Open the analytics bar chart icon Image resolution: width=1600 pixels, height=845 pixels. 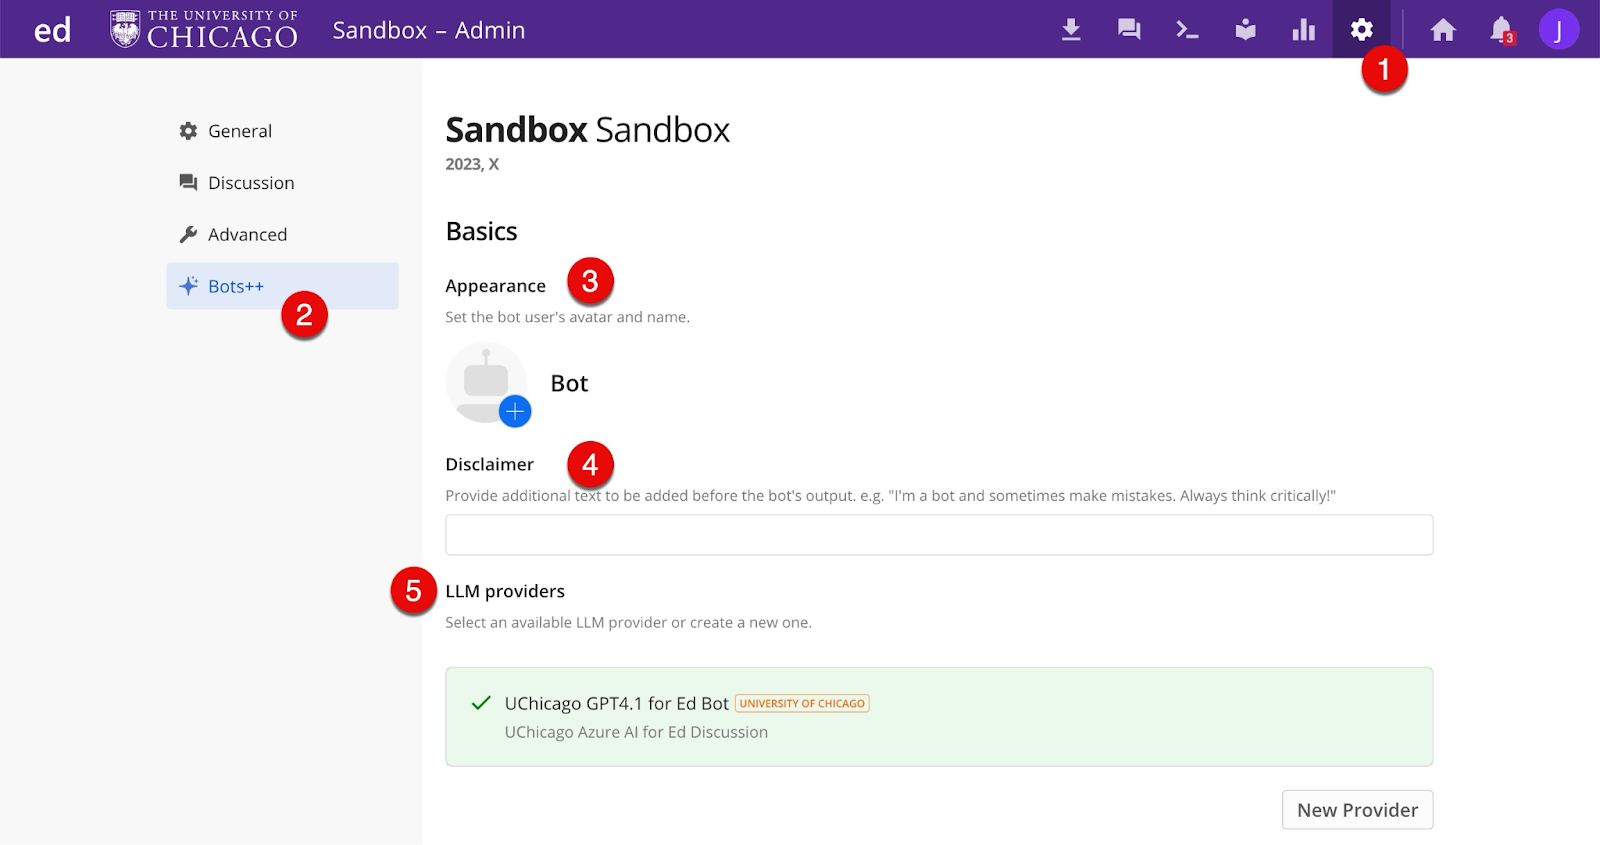click(x=1303, y=30)
